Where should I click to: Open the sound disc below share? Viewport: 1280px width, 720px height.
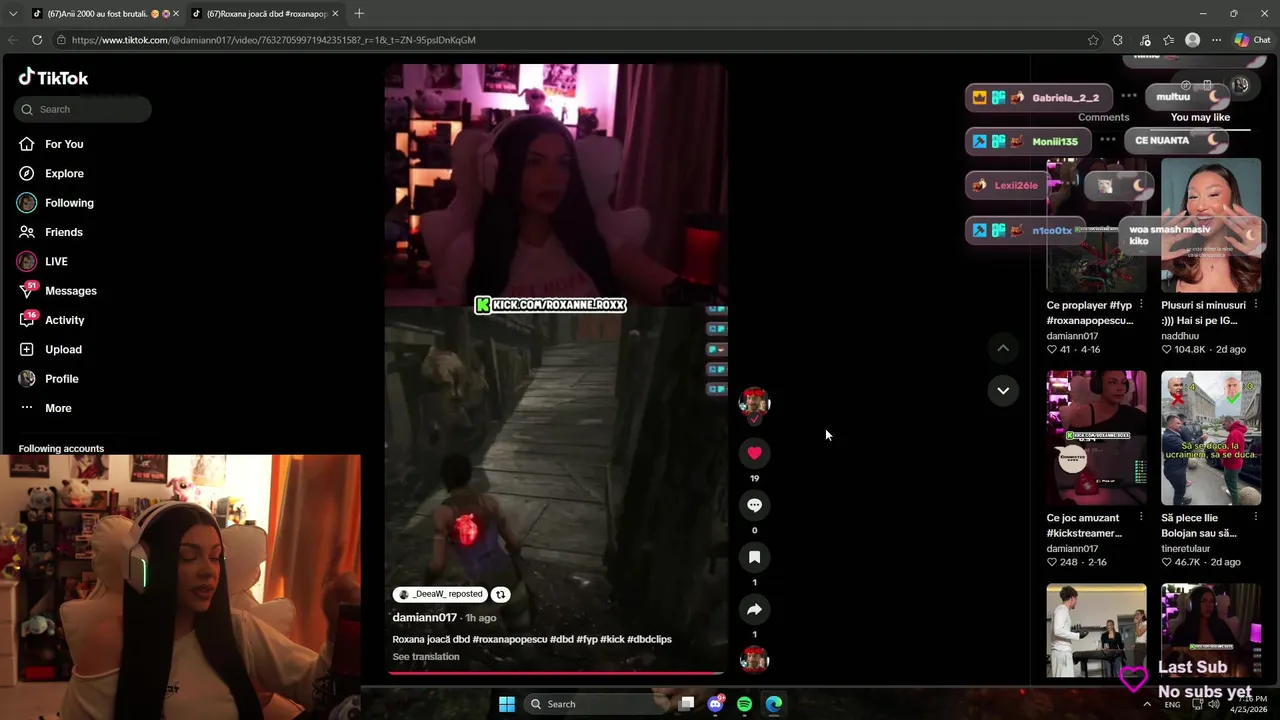(754, 660)
